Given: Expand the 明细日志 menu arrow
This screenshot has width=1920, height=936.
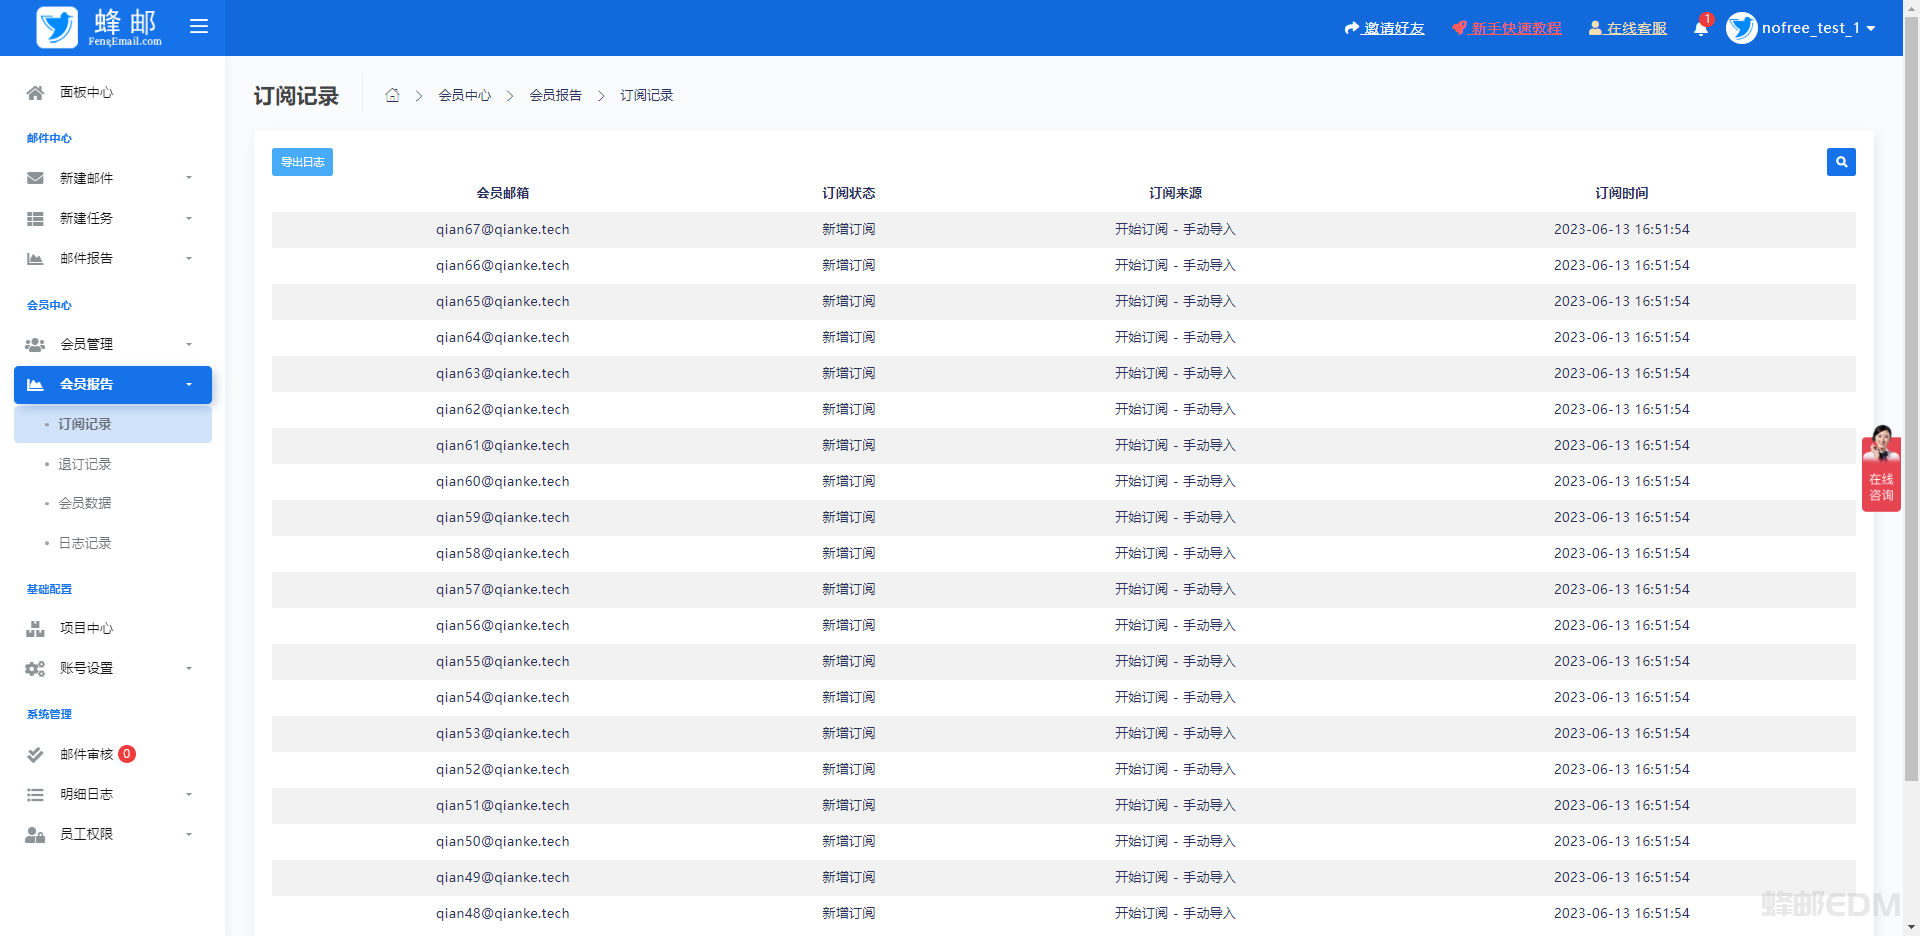Looking at the screenshot, I should (189, 794).
